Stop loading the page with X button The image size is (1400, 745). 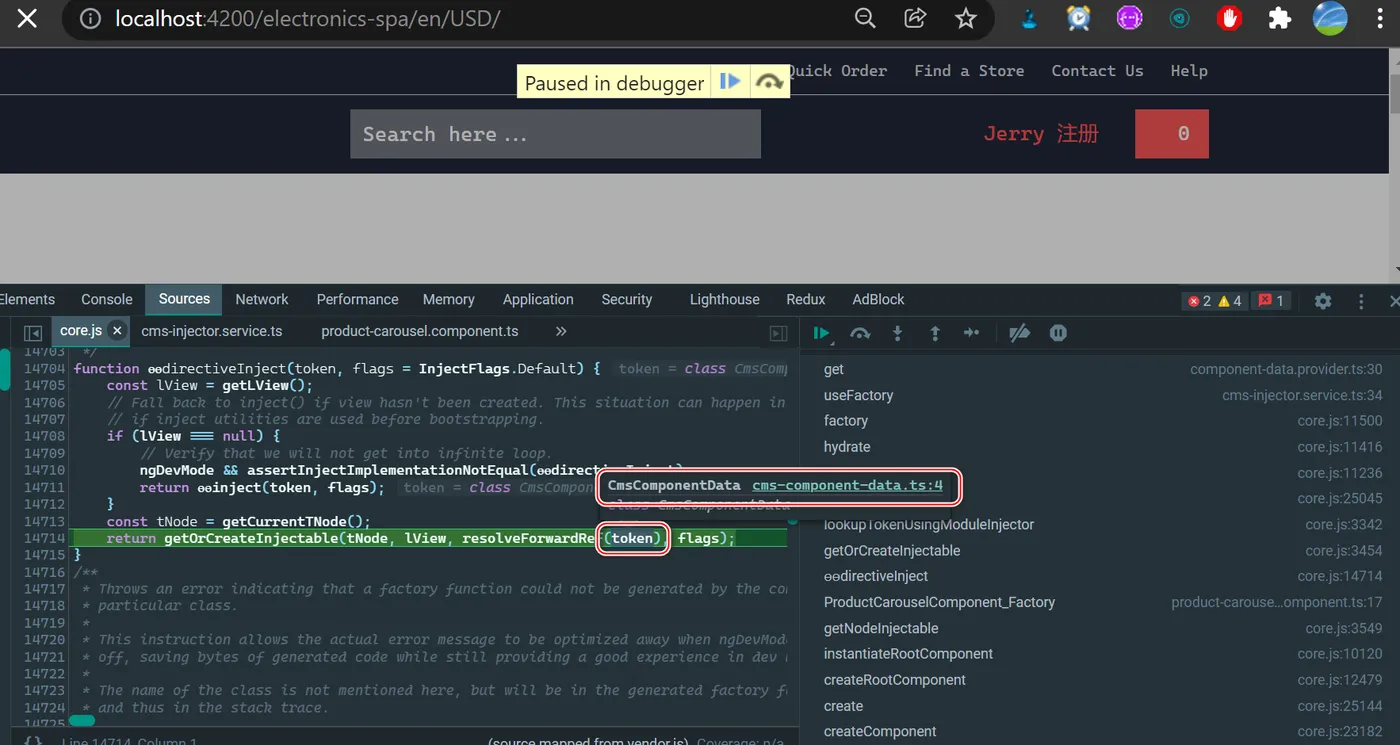(27, 19)
